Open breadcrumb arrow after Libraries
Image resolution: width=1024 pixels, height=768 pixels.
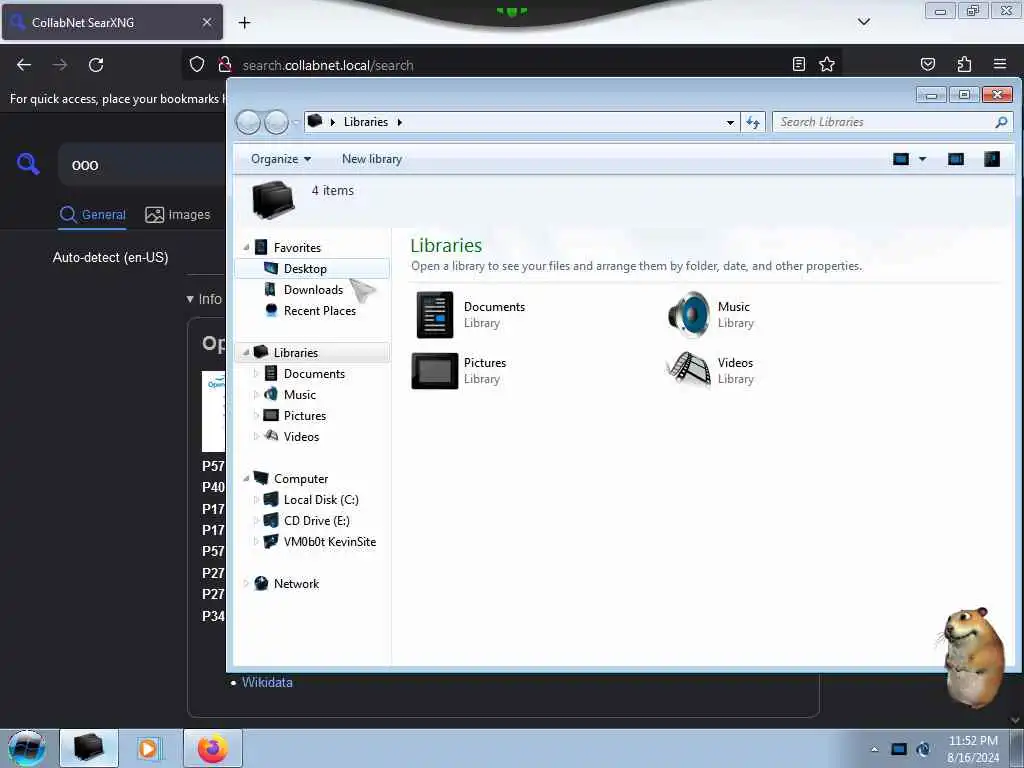[400, 122]
